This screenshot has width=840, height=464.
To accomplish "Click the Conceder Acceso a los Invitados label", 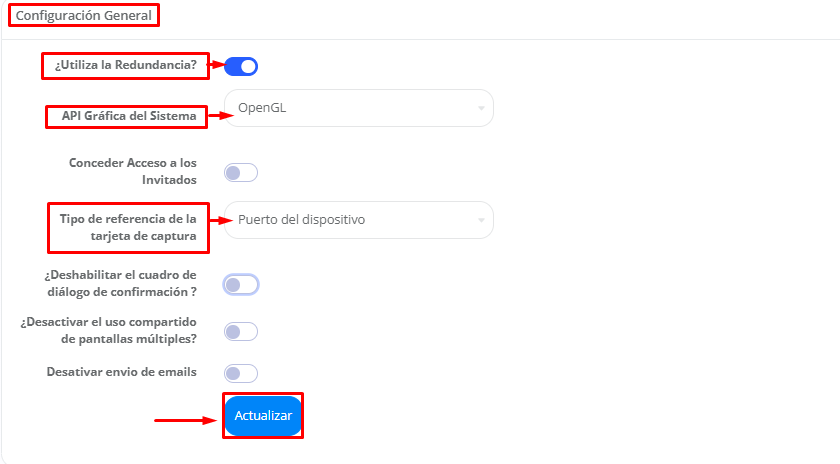I will [133, 171].
